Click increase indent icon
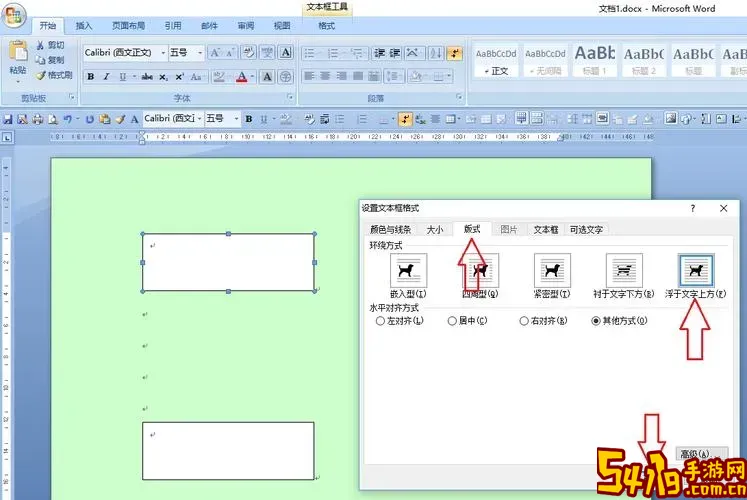Image resolution: width=747 pixels, height=500 pixels. click(x=395, y=53)
